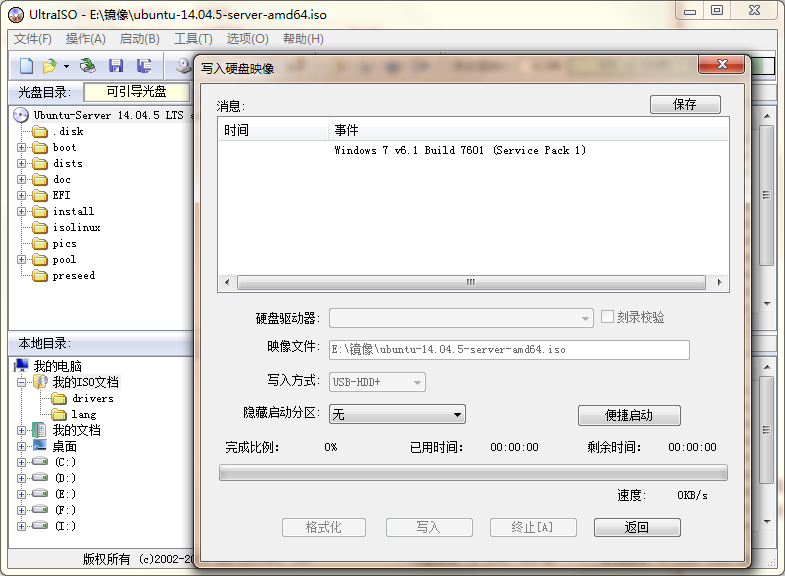
Task: Click the 保存 button in dialog
Action: click(x=685, y=105)
